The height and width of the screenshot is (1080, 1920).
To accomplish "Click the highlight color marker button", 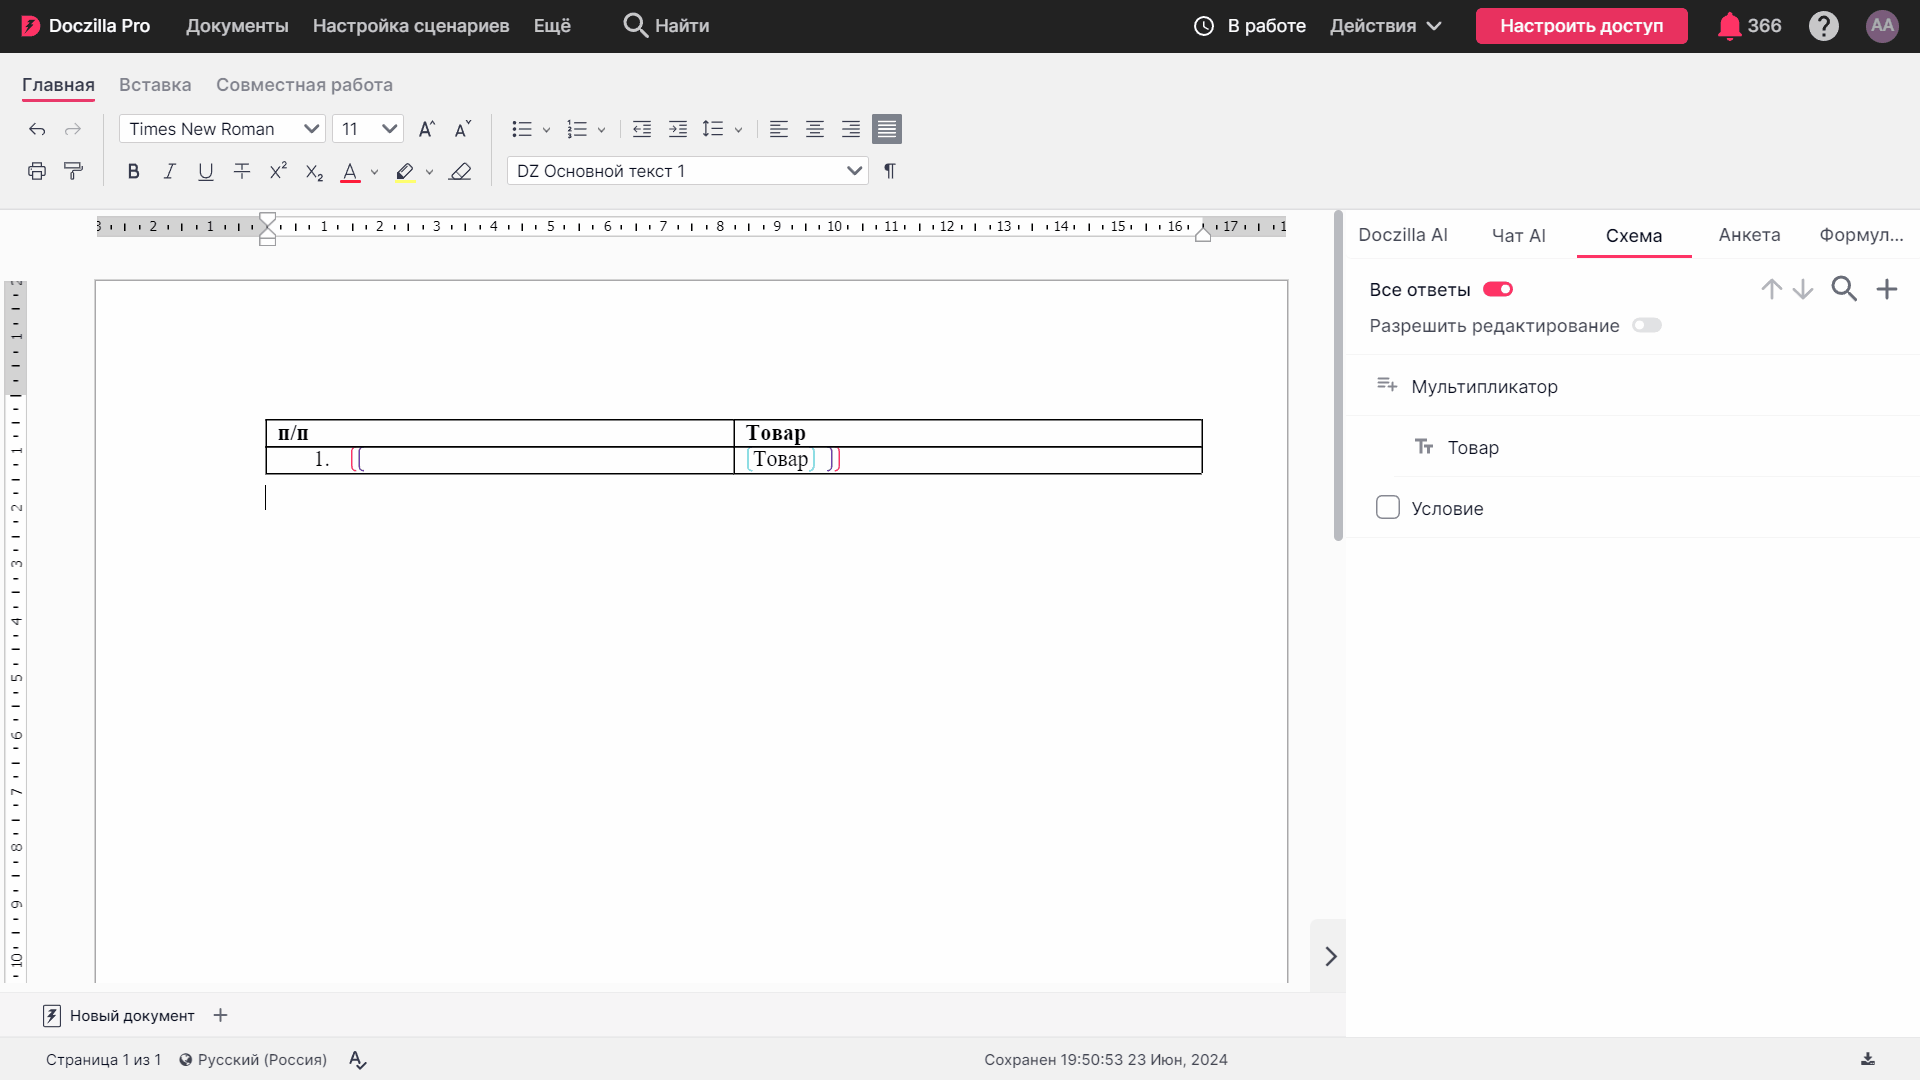I will (x=405, y=172).
